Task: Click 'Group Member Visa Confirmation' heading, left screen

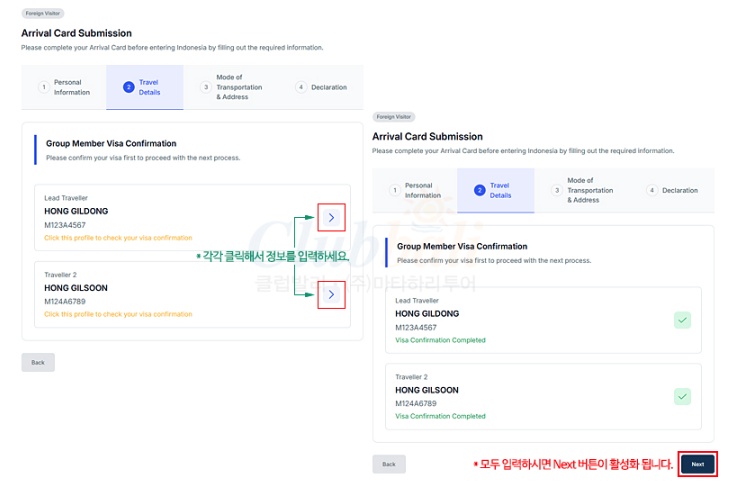Action: pyautogui.click(x=111, y=143)
